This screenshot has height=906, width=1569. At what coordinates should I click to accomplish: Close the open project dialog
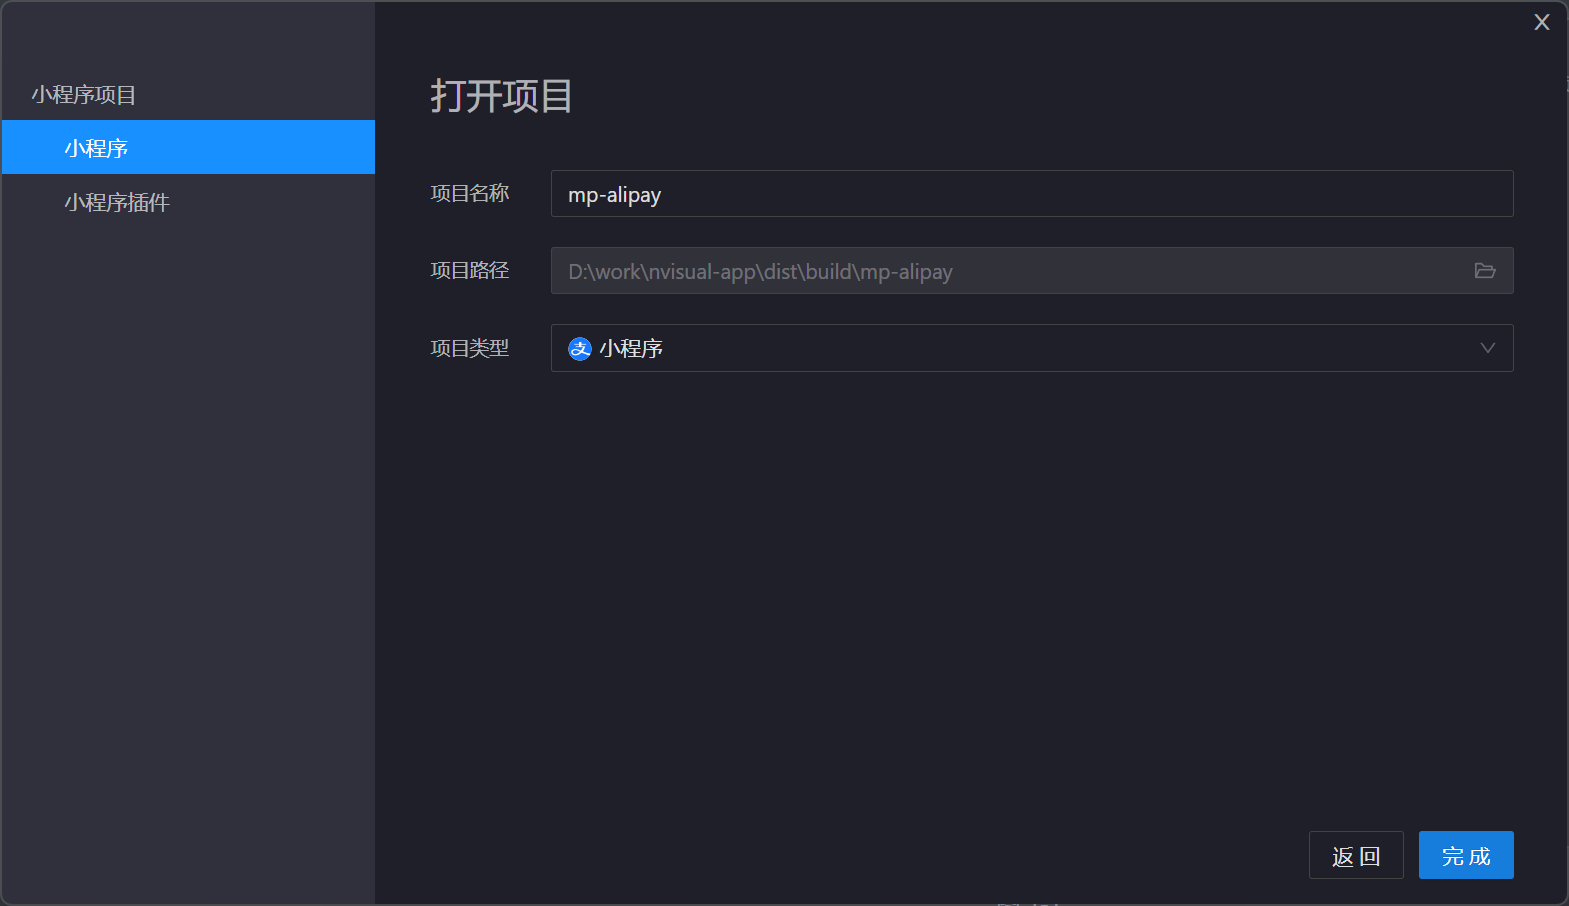pos(1542,22)
